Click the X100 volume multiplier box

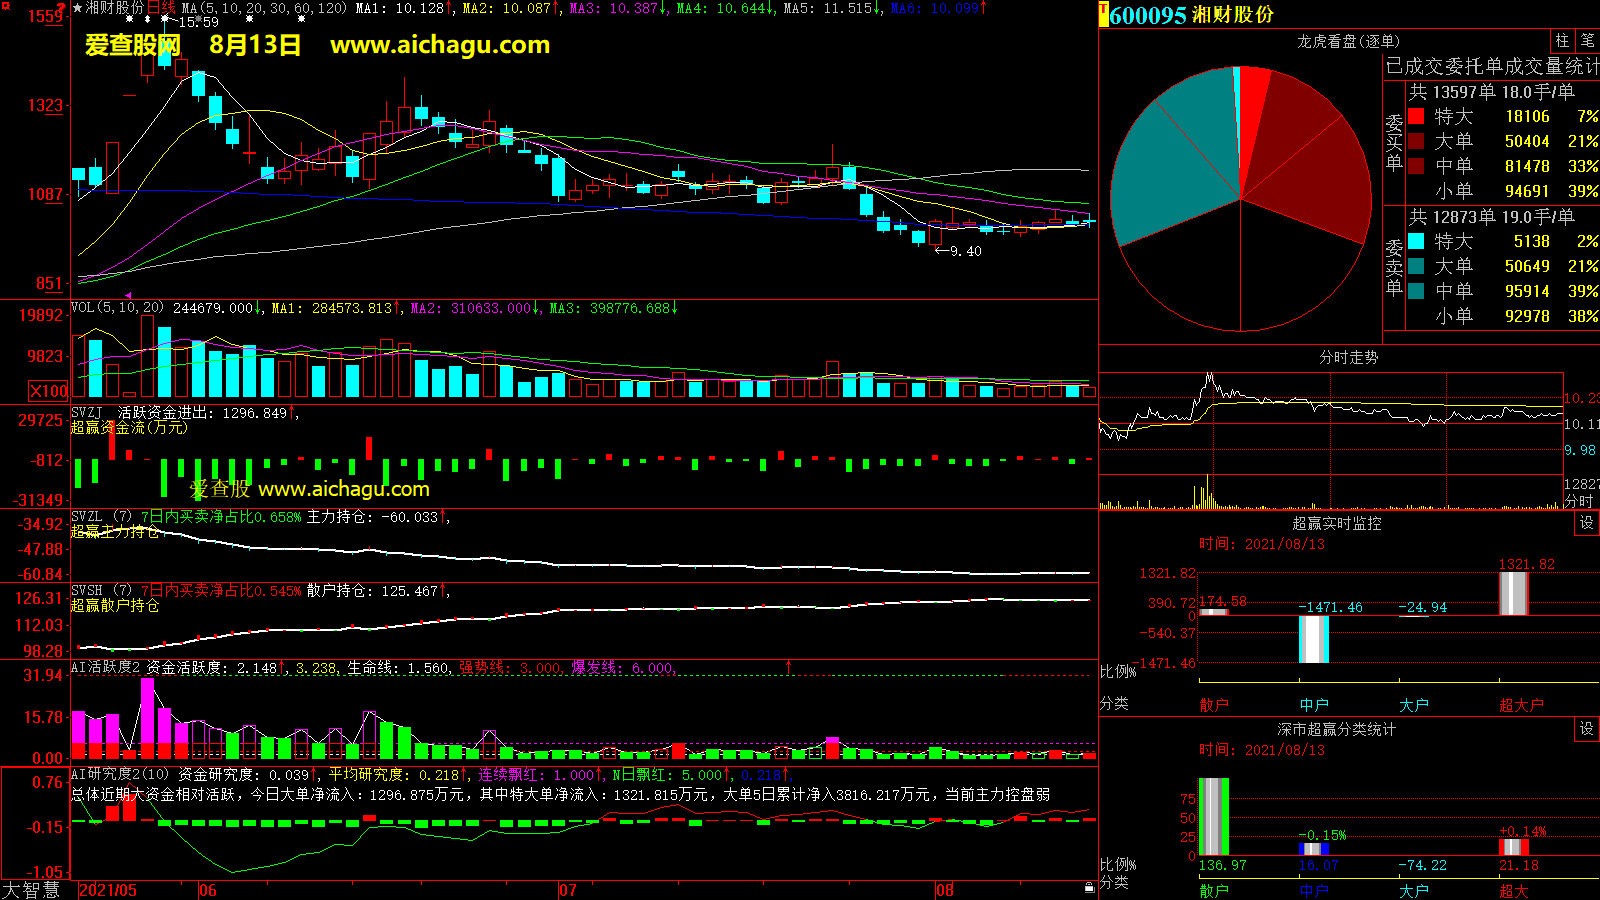pos(49,391)
